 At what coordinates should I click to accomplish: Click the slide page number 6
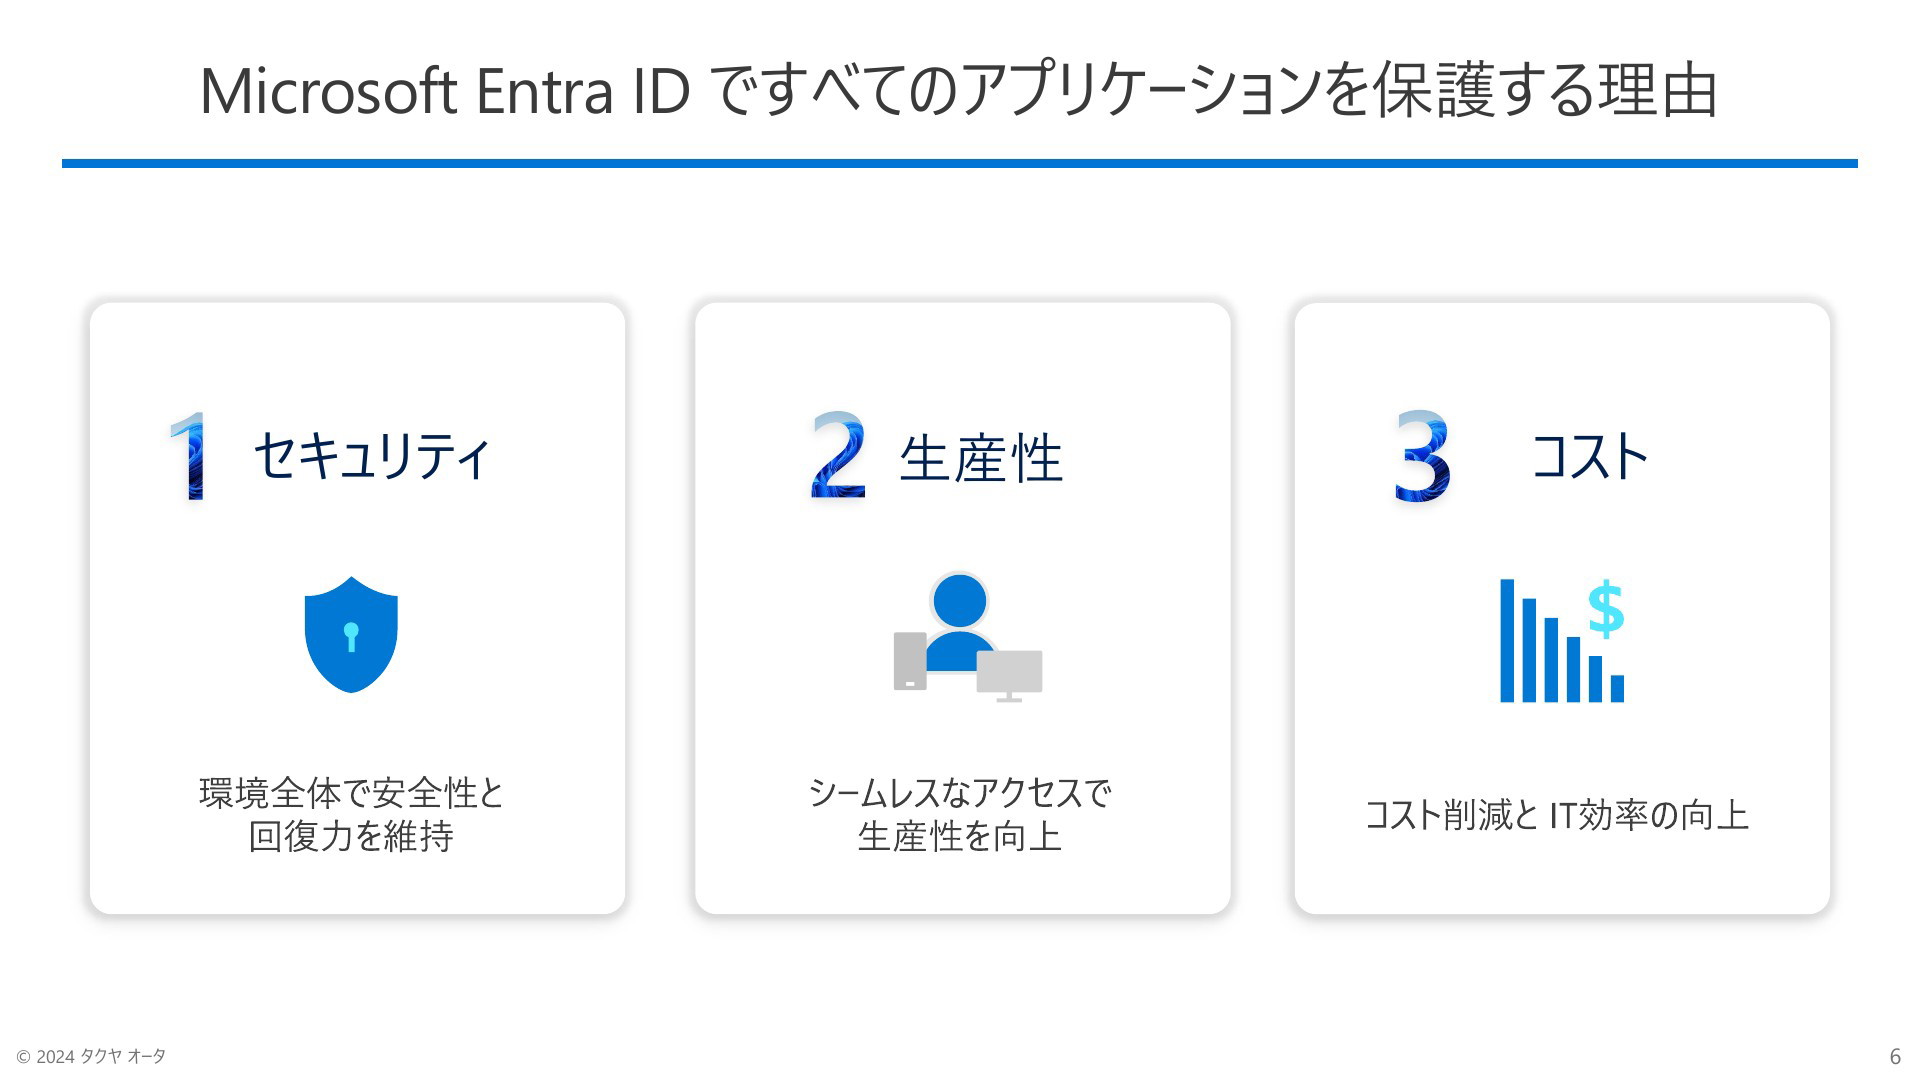pos(1895,1057)
